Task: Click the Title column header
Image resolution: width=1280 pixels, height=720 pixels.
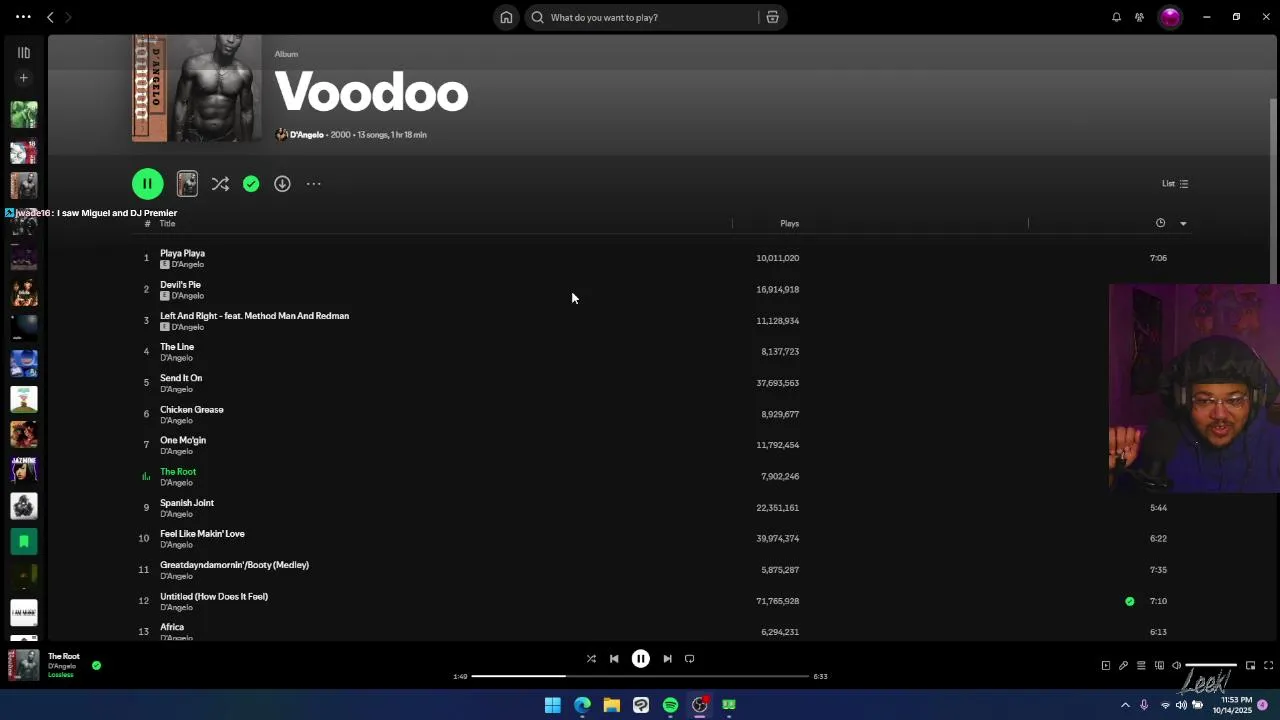Action: click(167, 224)
